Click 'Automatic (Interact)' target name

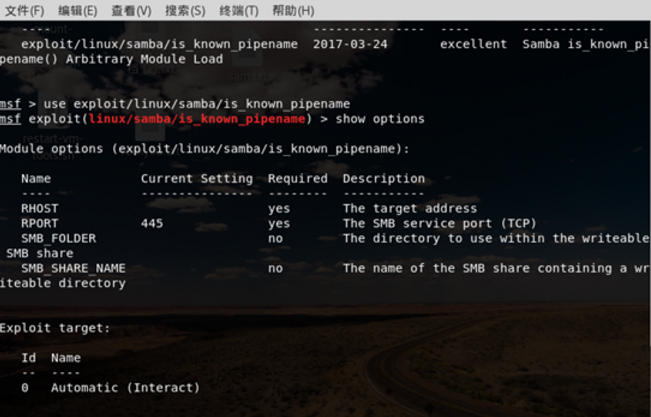[x=125, y=388]
